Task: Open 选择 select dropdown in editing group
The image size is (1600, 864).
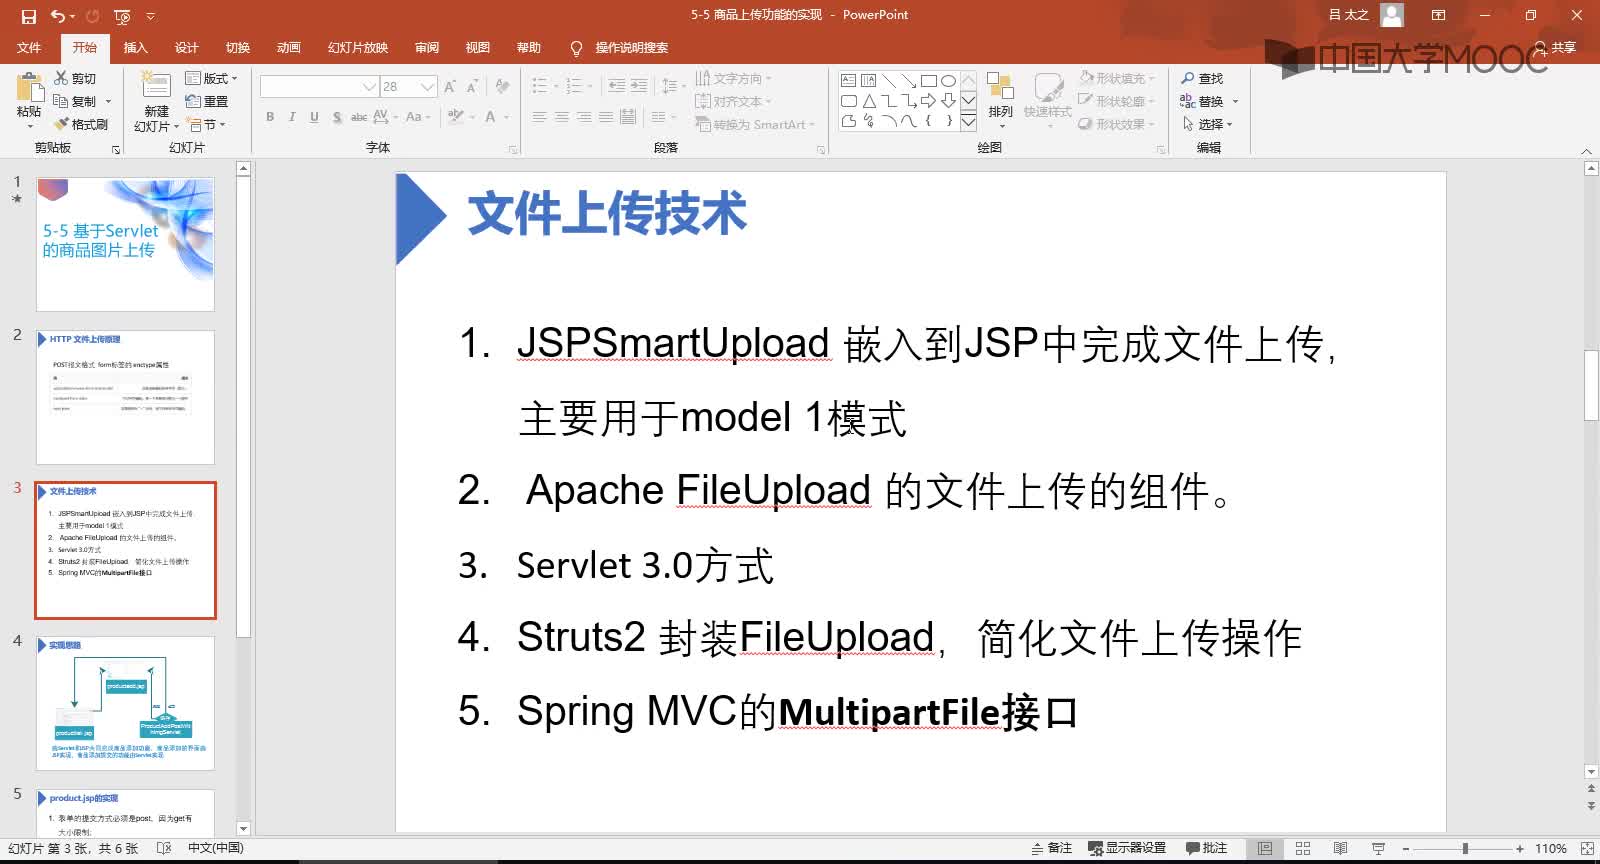Action: click(x=1208, y=124)
